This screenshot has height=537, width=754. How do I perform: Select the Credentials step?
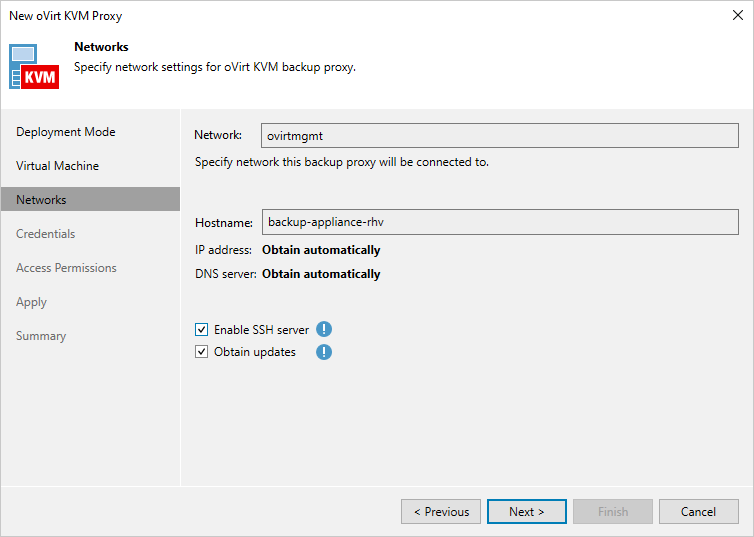46,234
